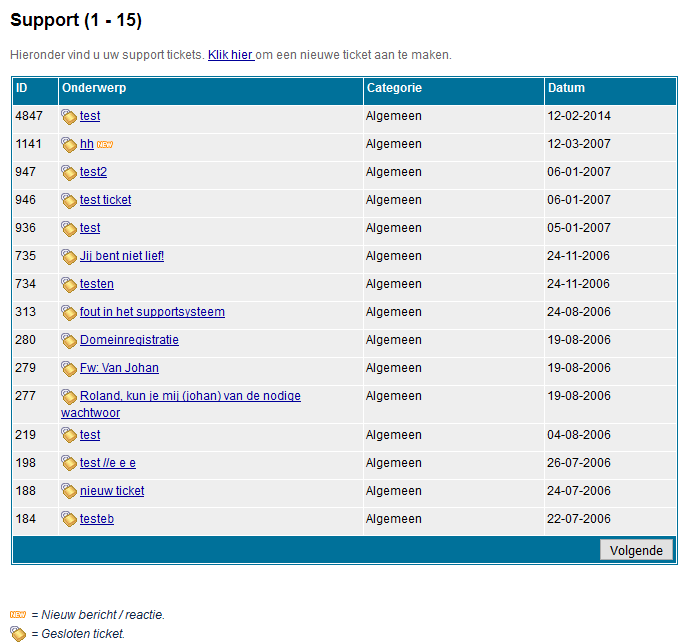Viewport: 688px width, 644px height.
Task: Click the tag icon beside ticket 4847
Action: click(x=69, y=117)
